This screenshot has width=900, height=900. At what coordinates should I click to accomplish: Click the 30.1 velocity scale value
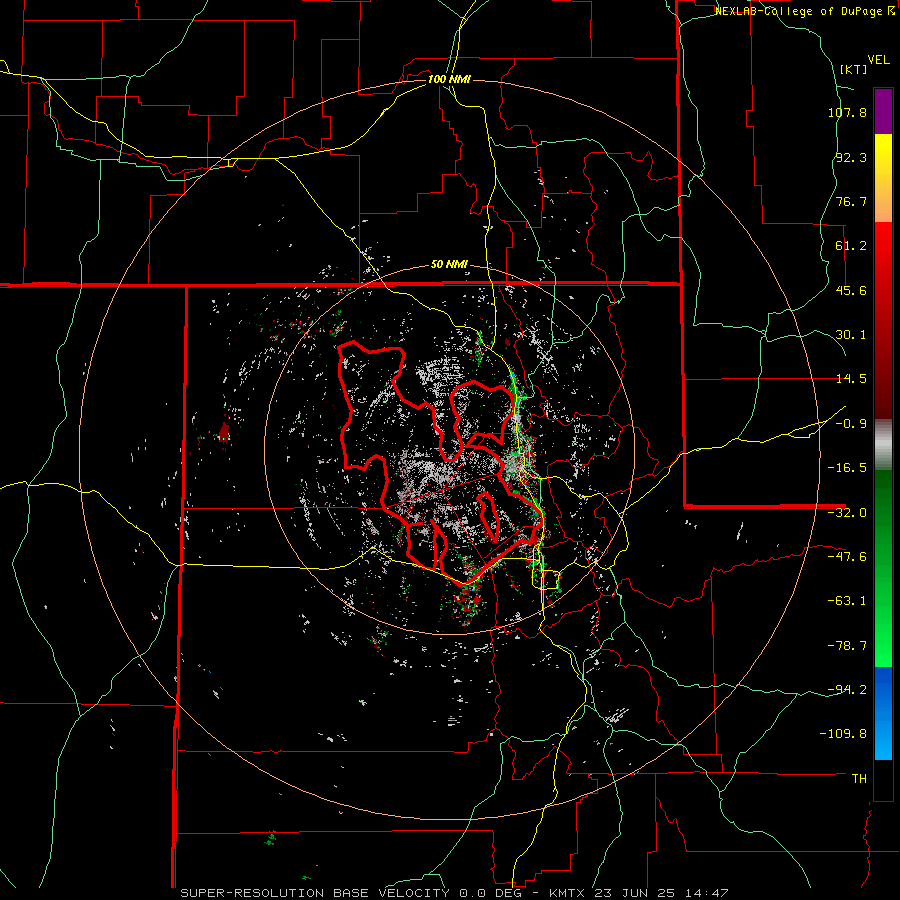(x=851, y=335)
